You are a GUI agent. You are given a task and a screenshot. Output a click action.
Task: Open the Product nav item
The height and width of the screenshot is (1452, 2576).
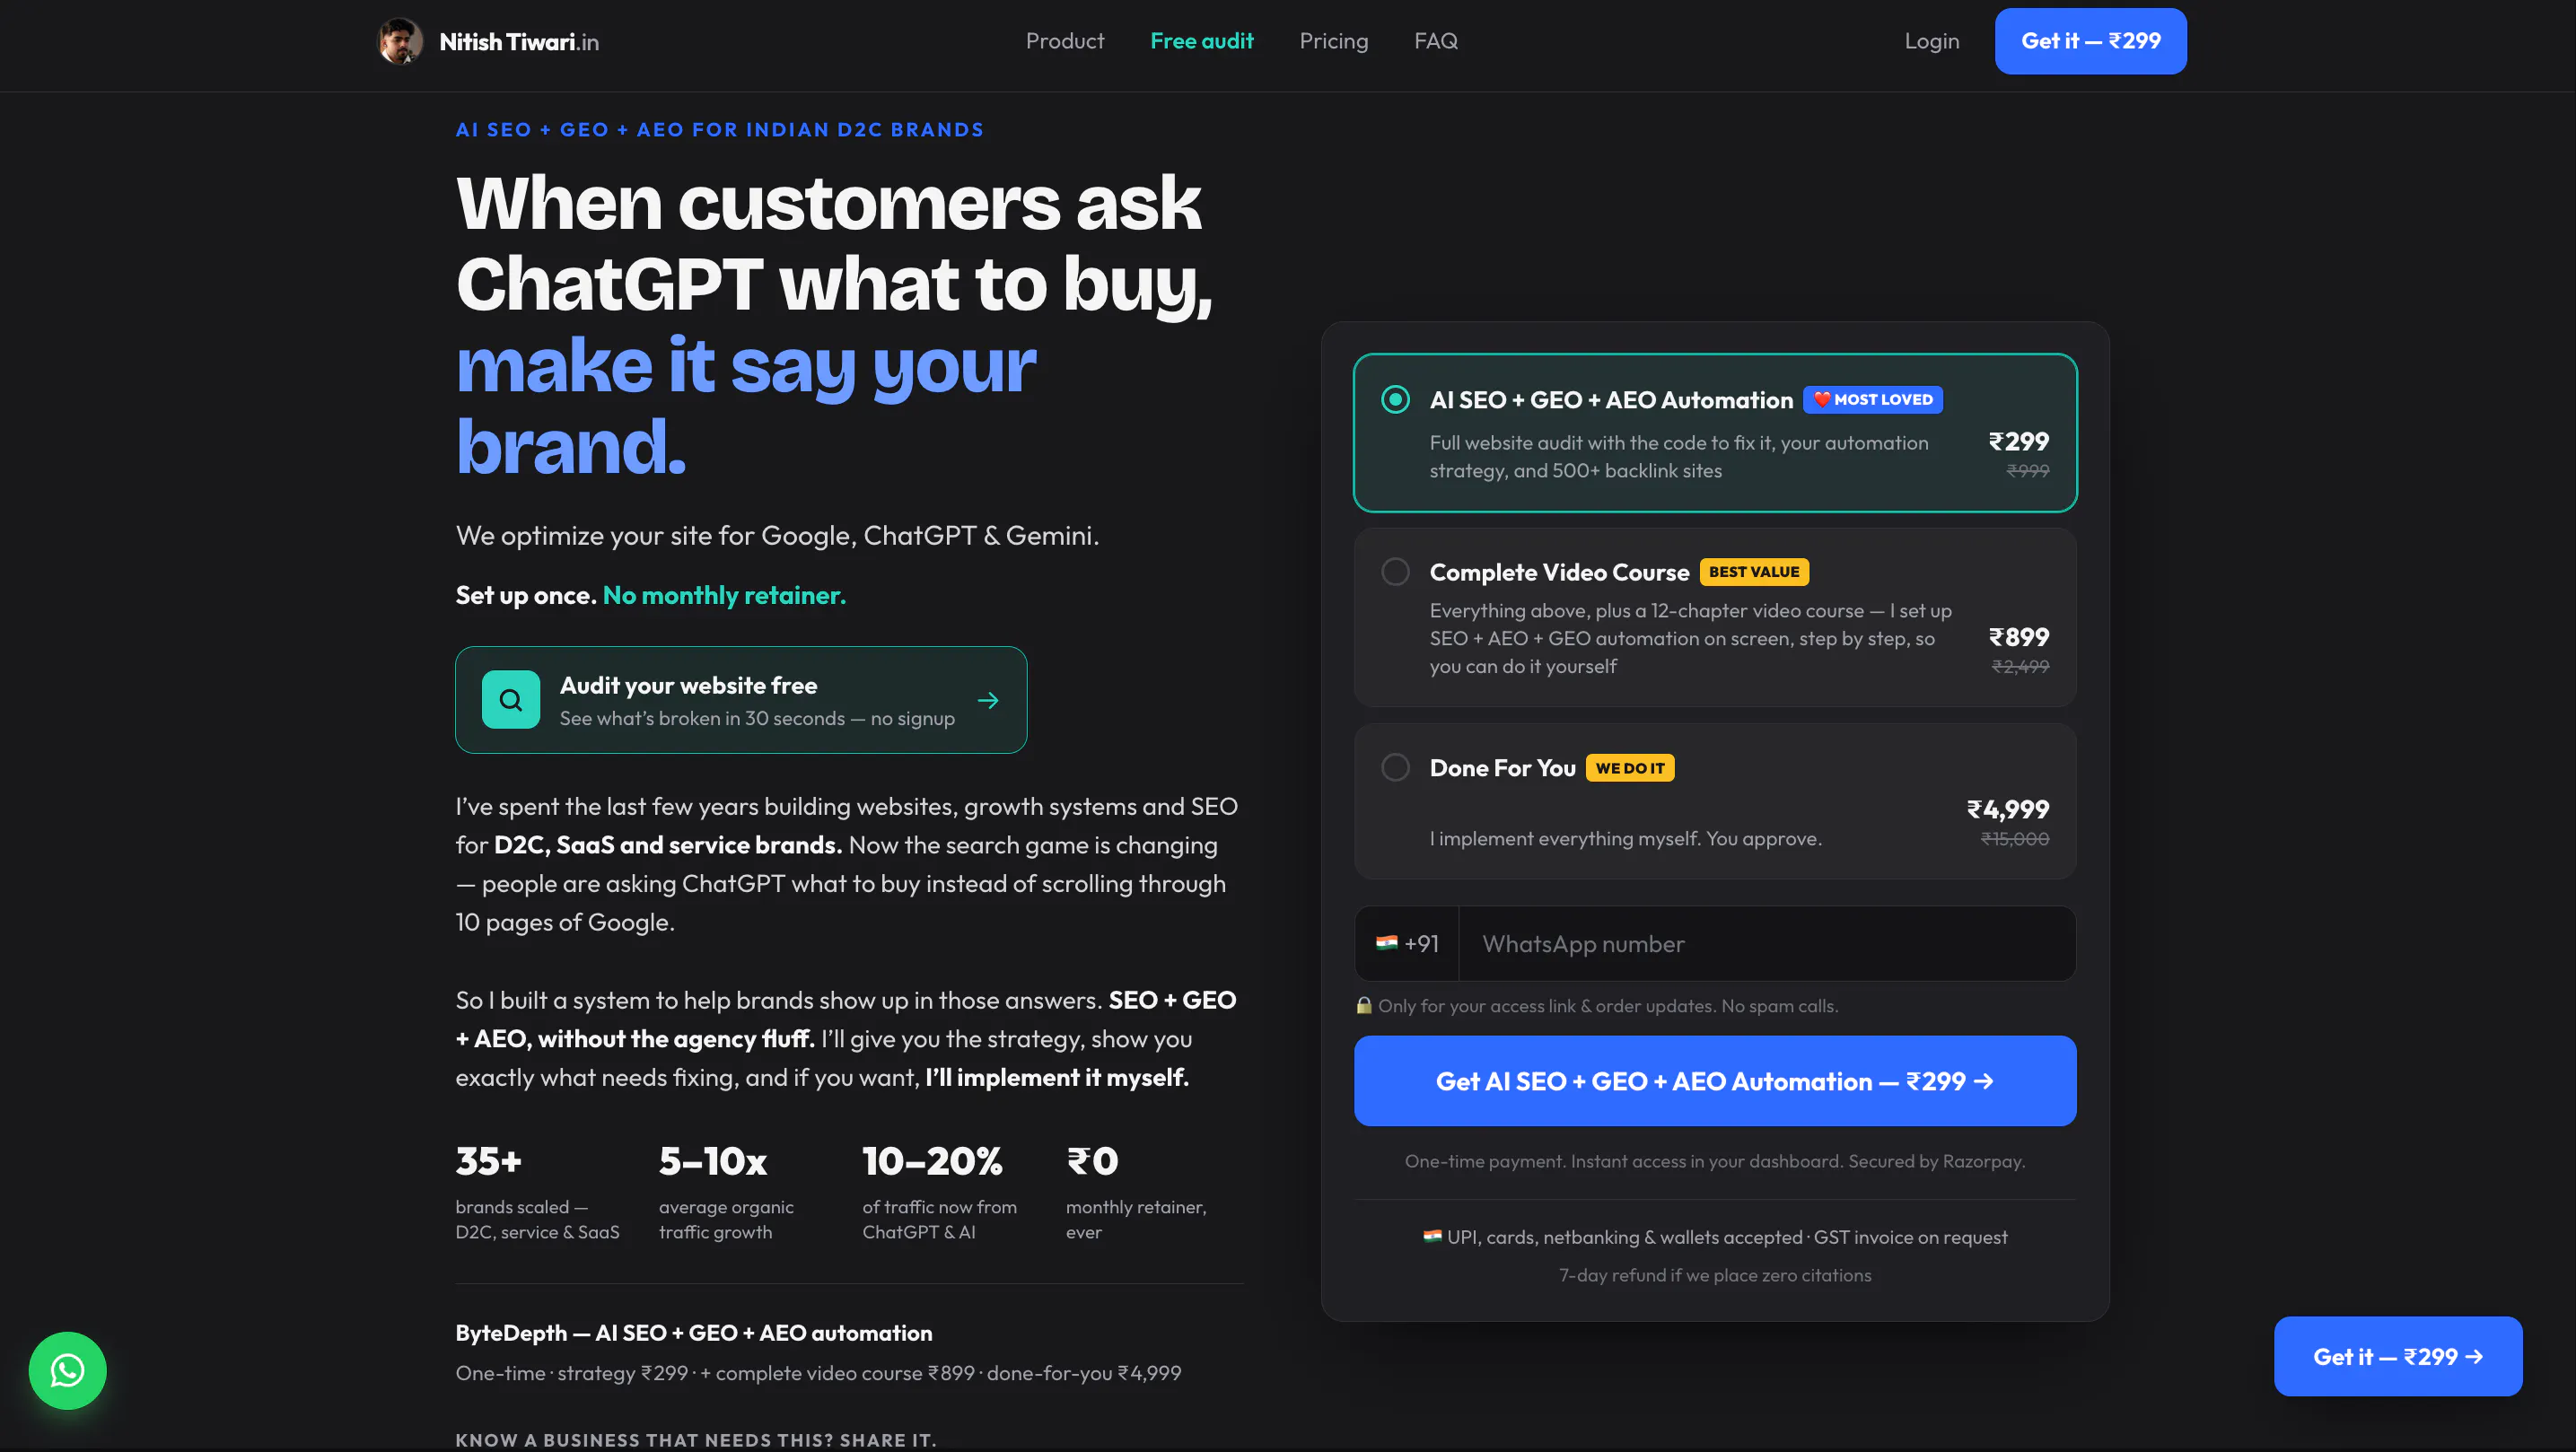tap(1065, 41)
